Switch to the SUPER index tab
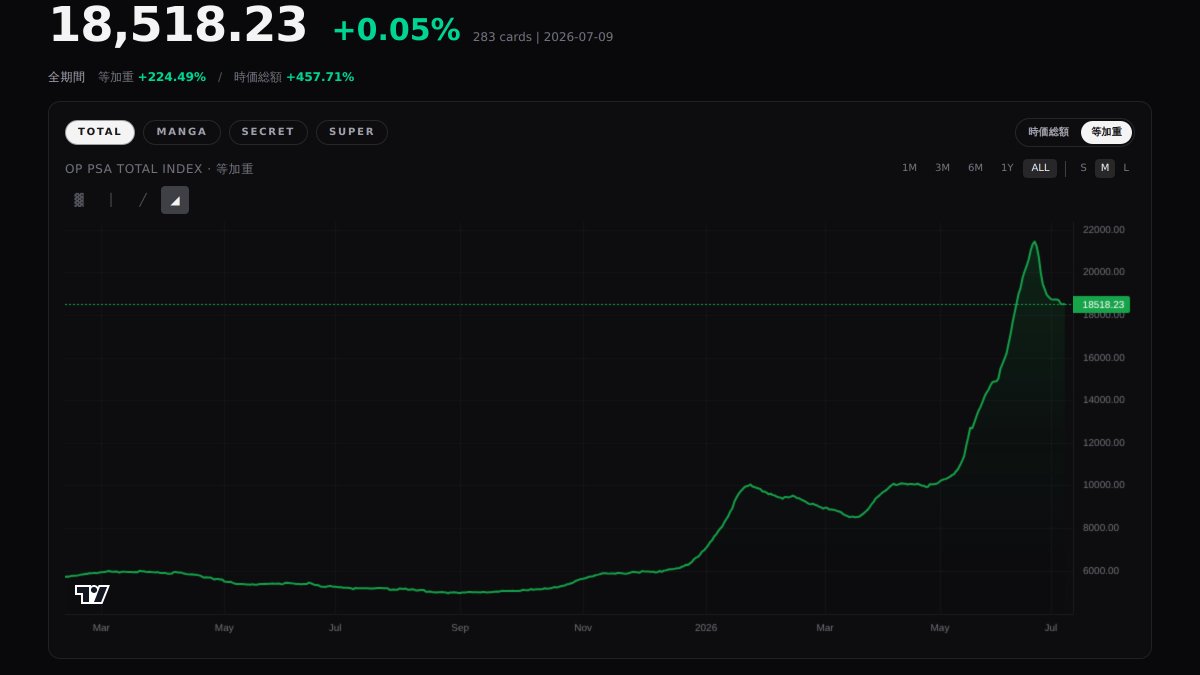Image resolution: width=1200 pixels, height=675 pixels. pos(352,132)
